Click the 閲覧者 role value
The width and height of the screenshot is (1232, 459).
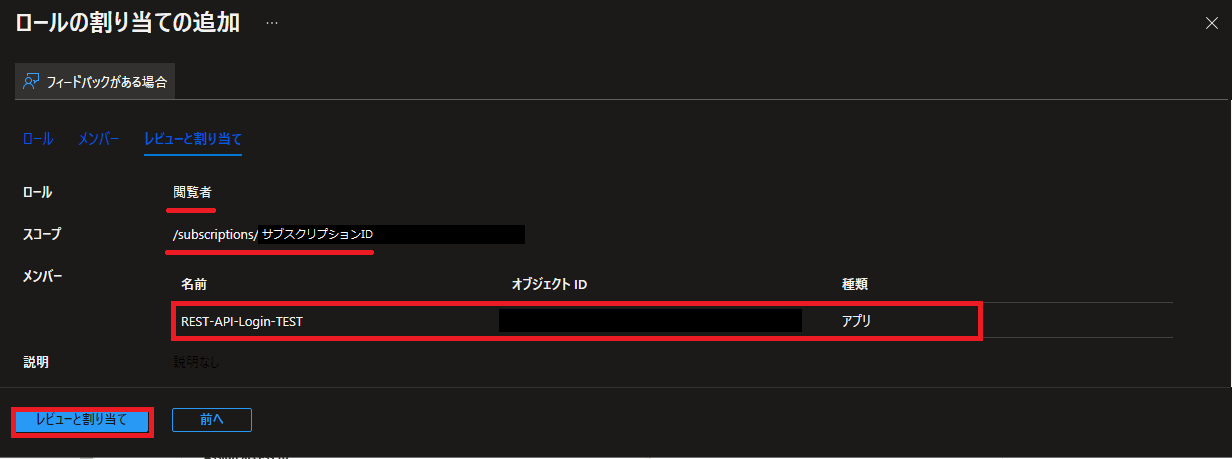coord(192,192)
